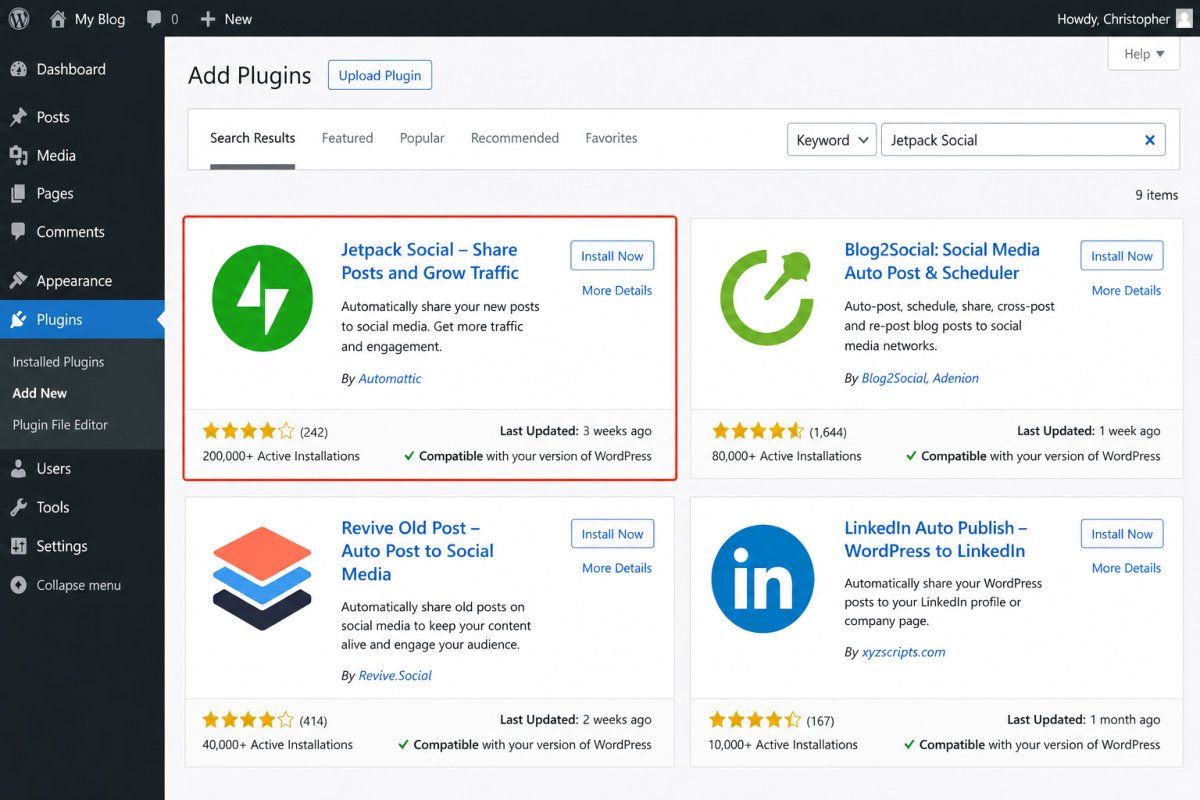Open the Keyword search type dropdown
Viewport: 1200px width, 800px height.
coord(832,140)
